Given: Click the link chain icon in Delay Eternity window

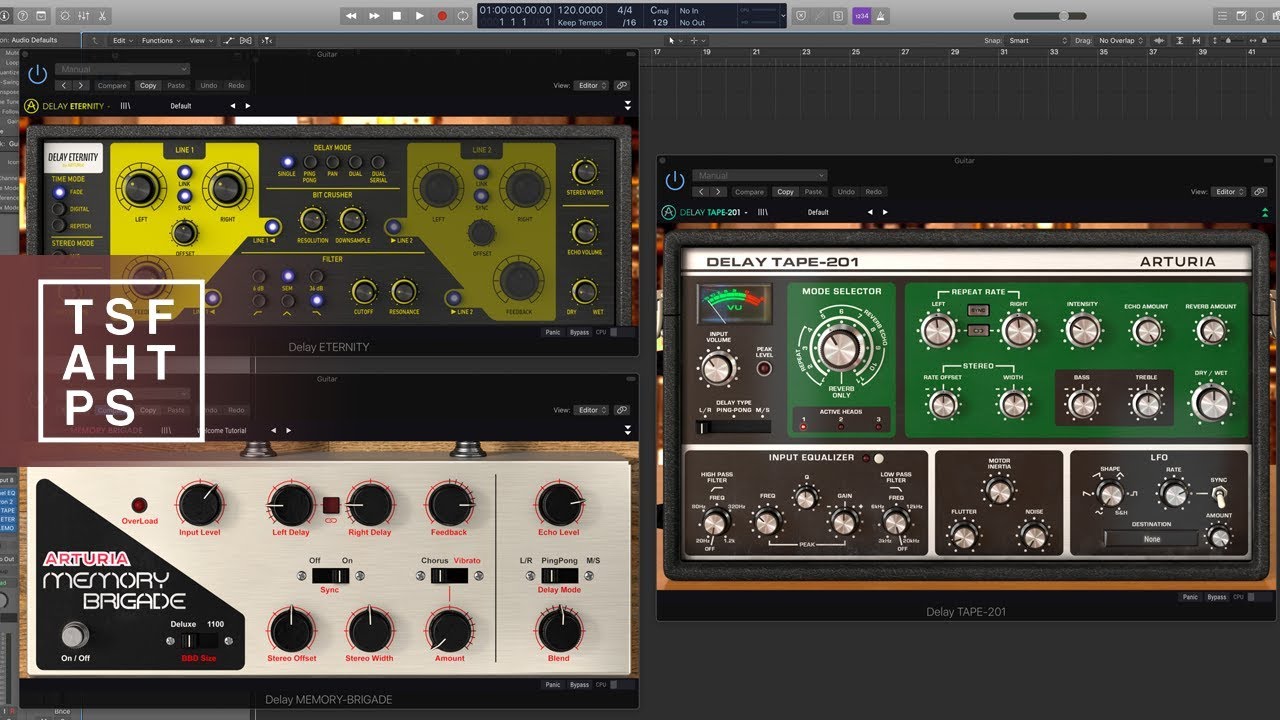Looking at the screenshot, I should tap(622, 86).
